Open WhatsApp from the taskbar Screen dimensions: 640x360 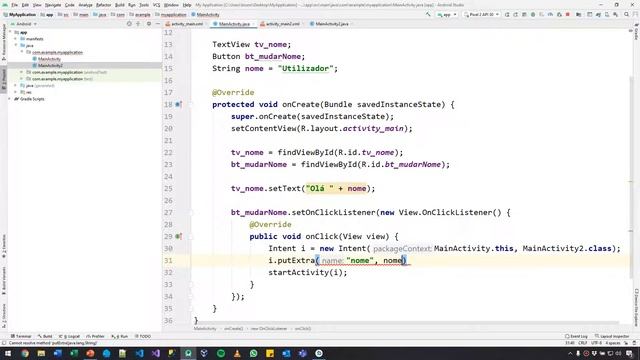(x=253, y=353)
